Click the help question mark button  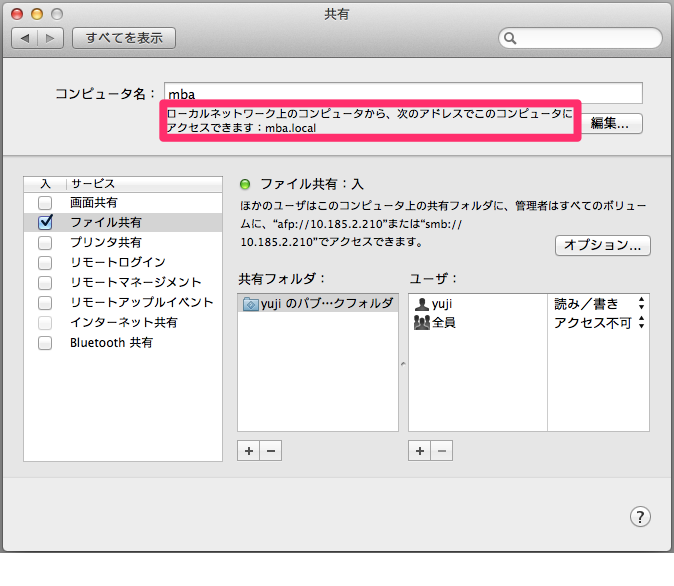click(x=641, y=516)
